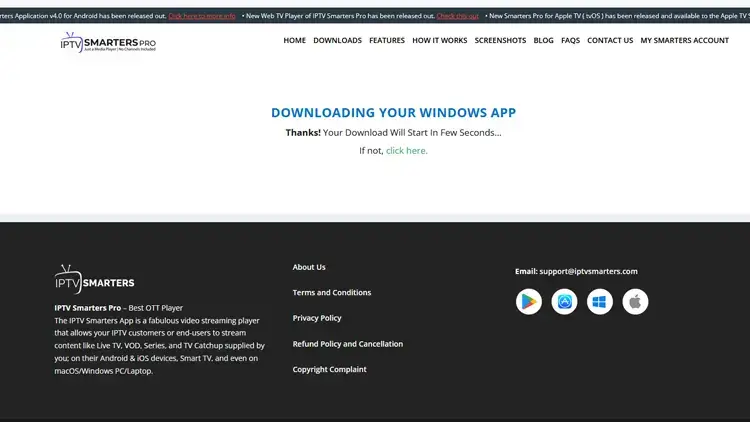The height and width of the screenshot is (422, 750).
Task: Open the Copyright Complaint footer link
Action: 330,369
